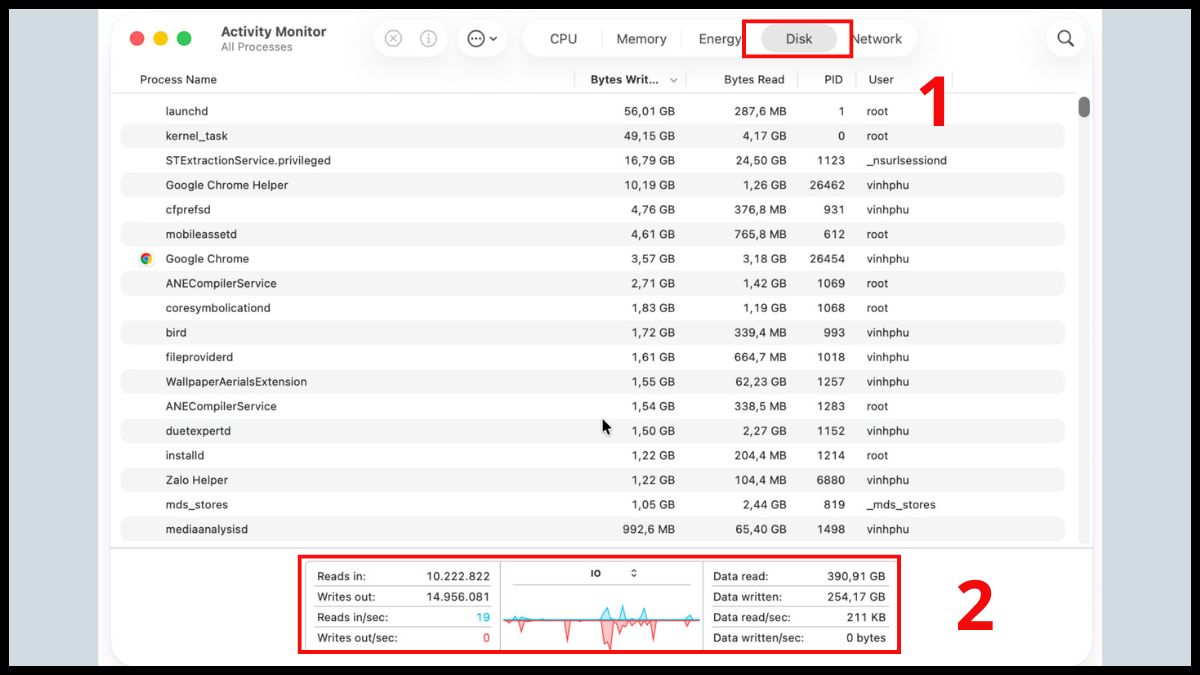Toggle sort order on Bytes Written column

pyautogui.click(x=632, y=80)
